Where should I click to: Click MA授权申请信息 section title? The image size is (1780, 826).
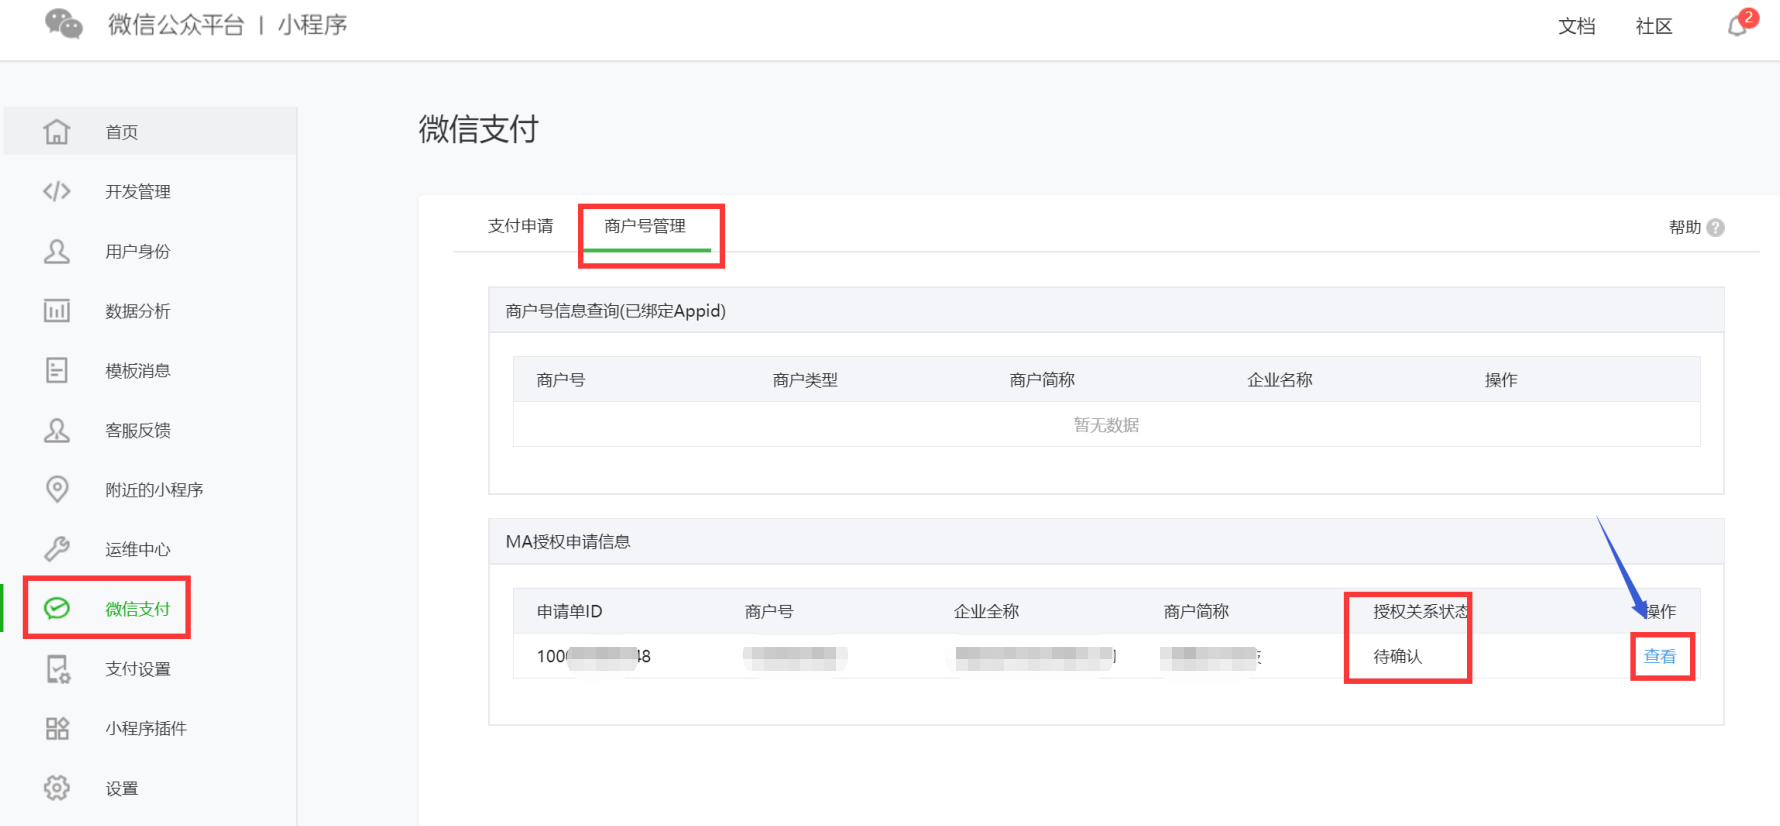coord(568,542)
